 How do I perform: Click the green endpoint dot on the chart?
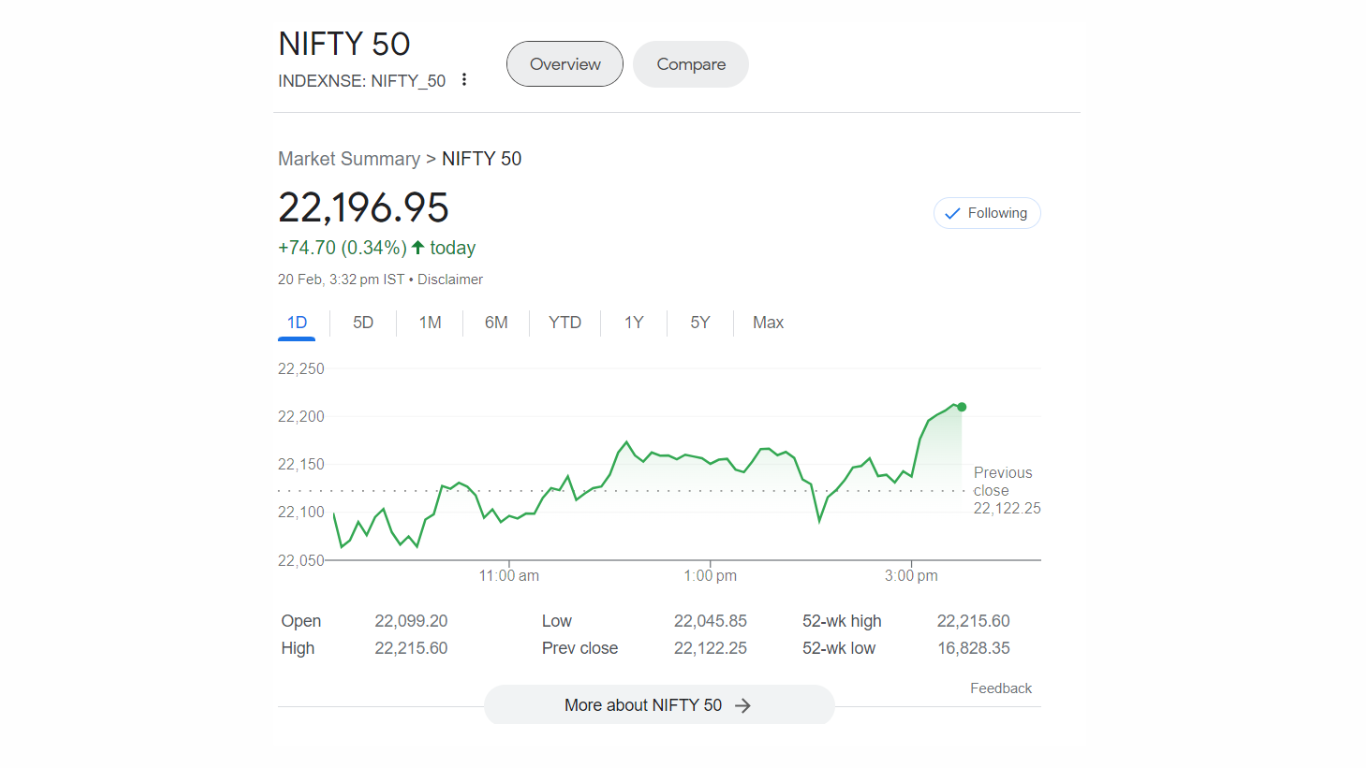coord(962,407)
